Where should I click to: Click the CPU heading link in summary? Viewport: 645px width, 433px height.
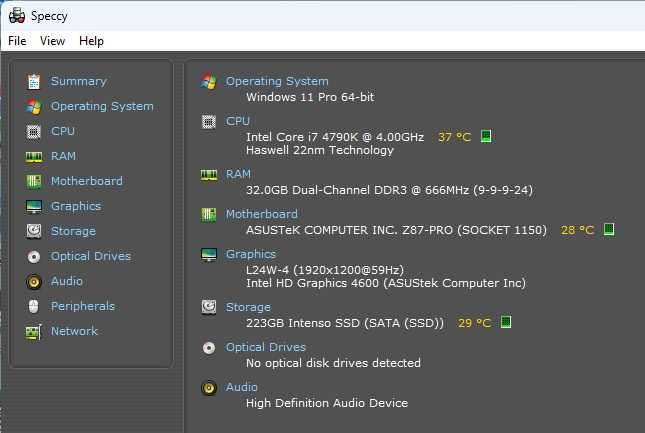(x=238, y=121)
